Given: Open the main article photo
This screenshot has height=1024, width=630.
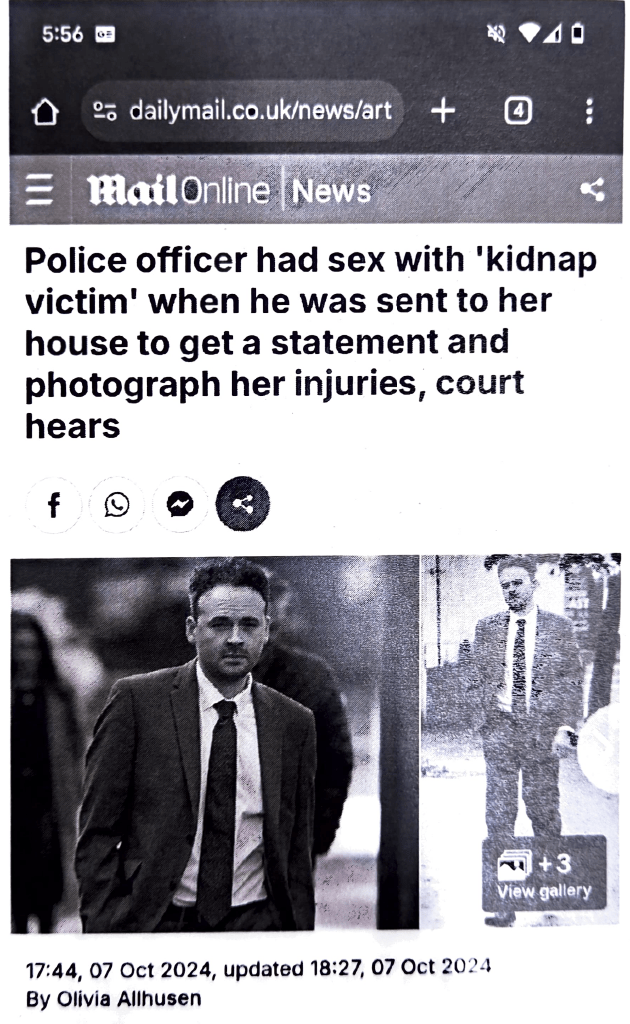Looking at the screenshot, I should pyautogui.click(x=215, y=743).
